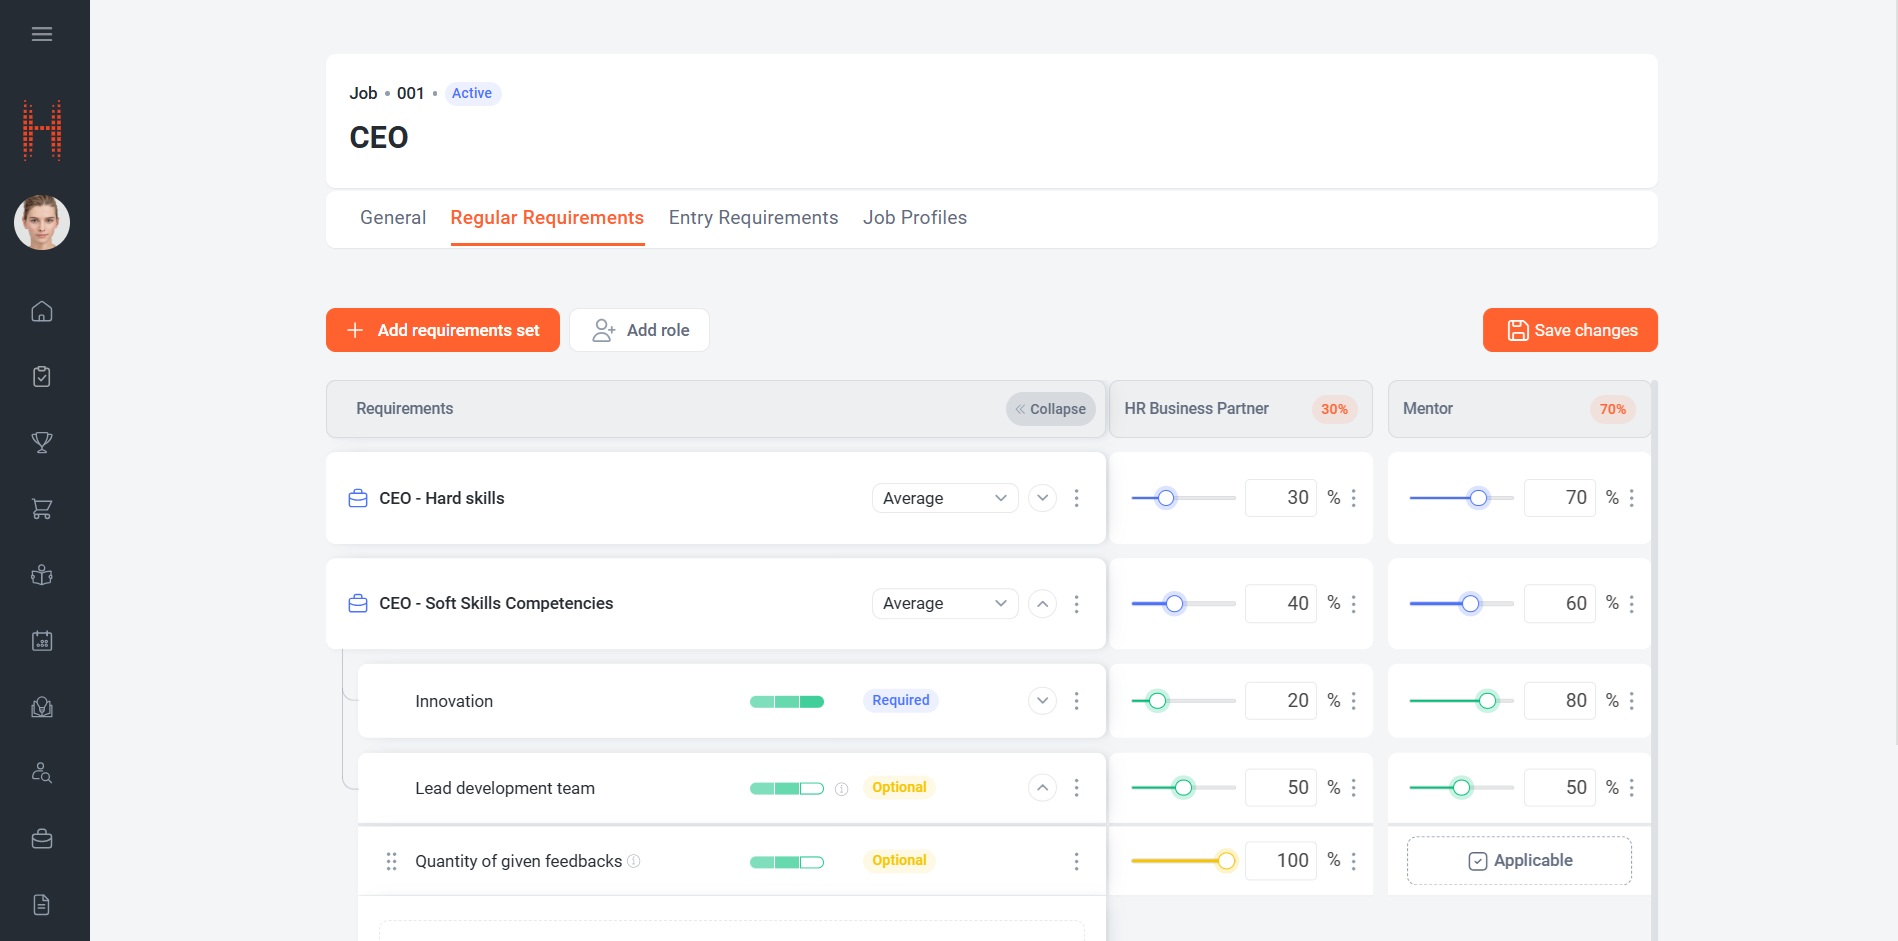This screenshot has height=941, width=1898.
Task: Open Average dropdown for CEO - Hard skills
Action: pos(945,498)
